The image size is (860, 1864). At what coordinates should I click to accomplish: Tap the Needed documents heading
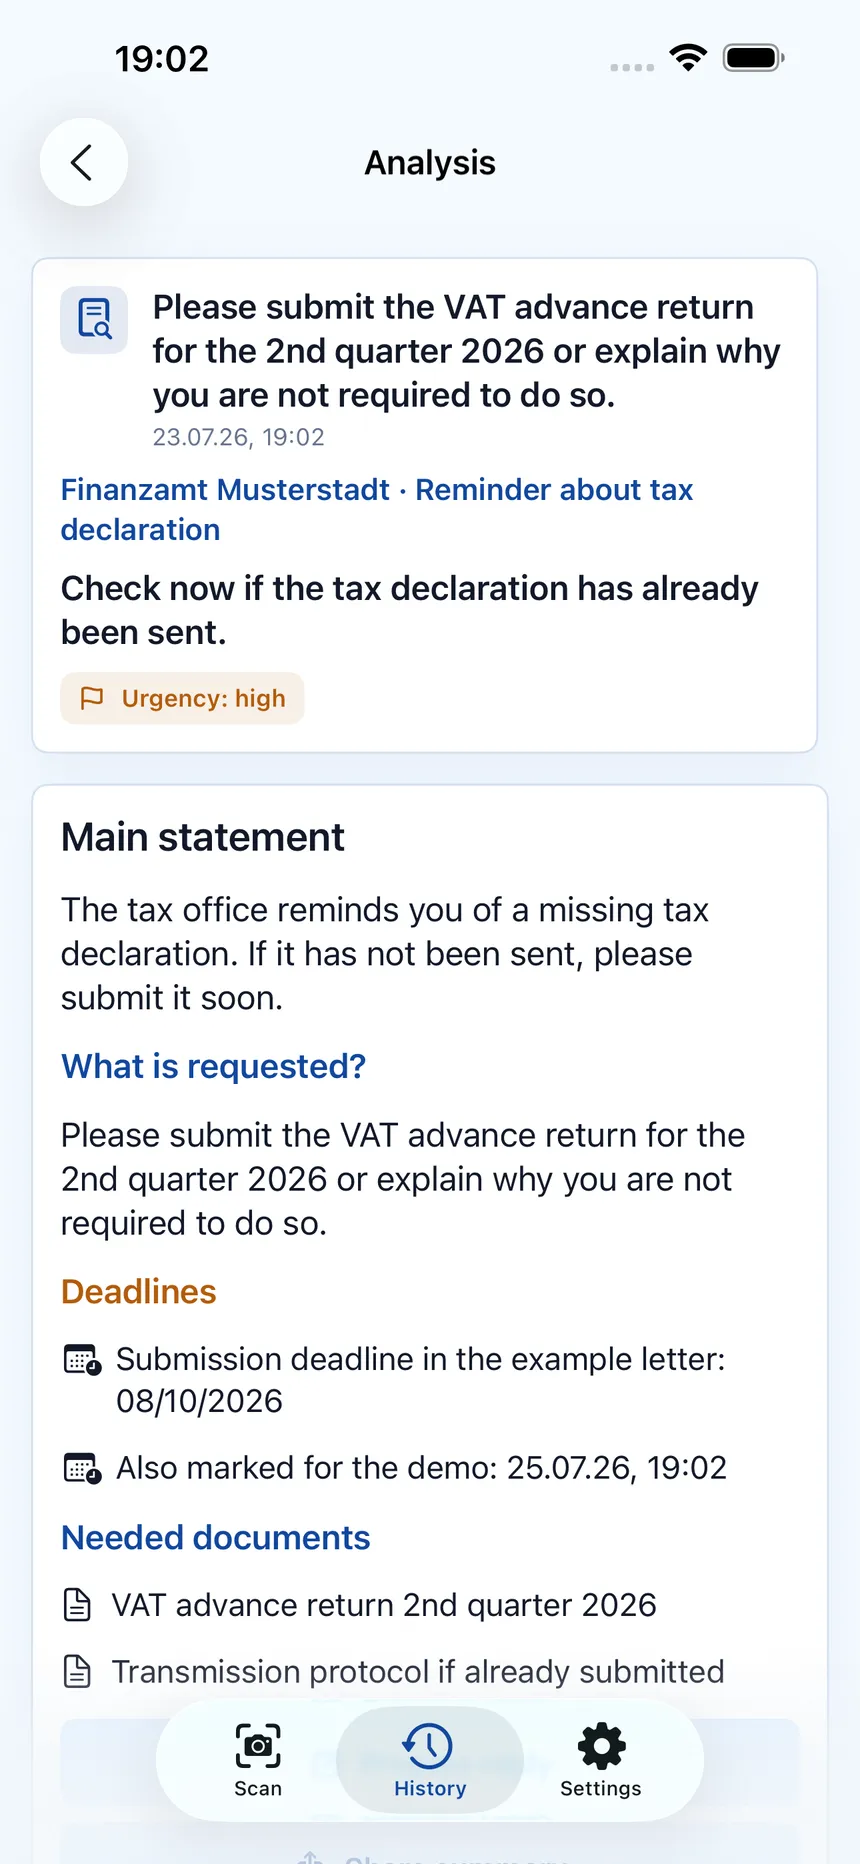(x=215, y=1538)
